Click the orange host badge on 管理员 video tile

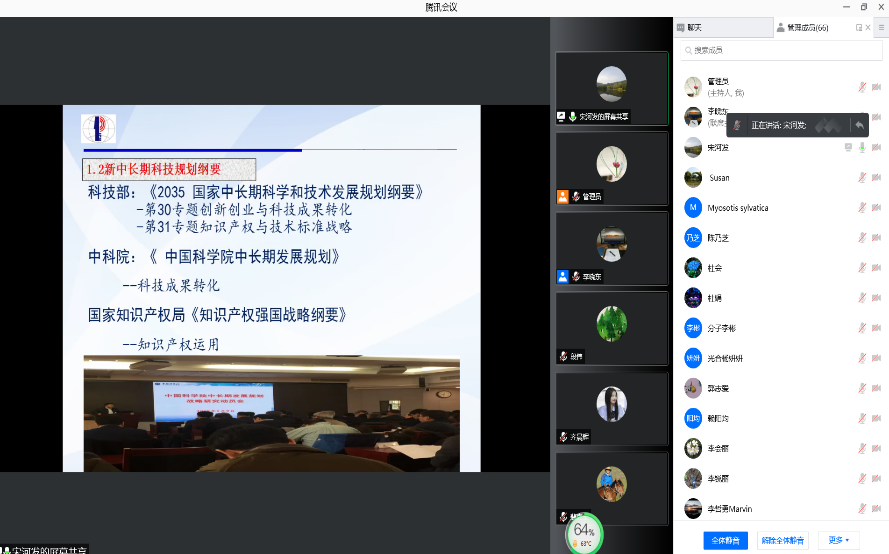tap(563, 197)
